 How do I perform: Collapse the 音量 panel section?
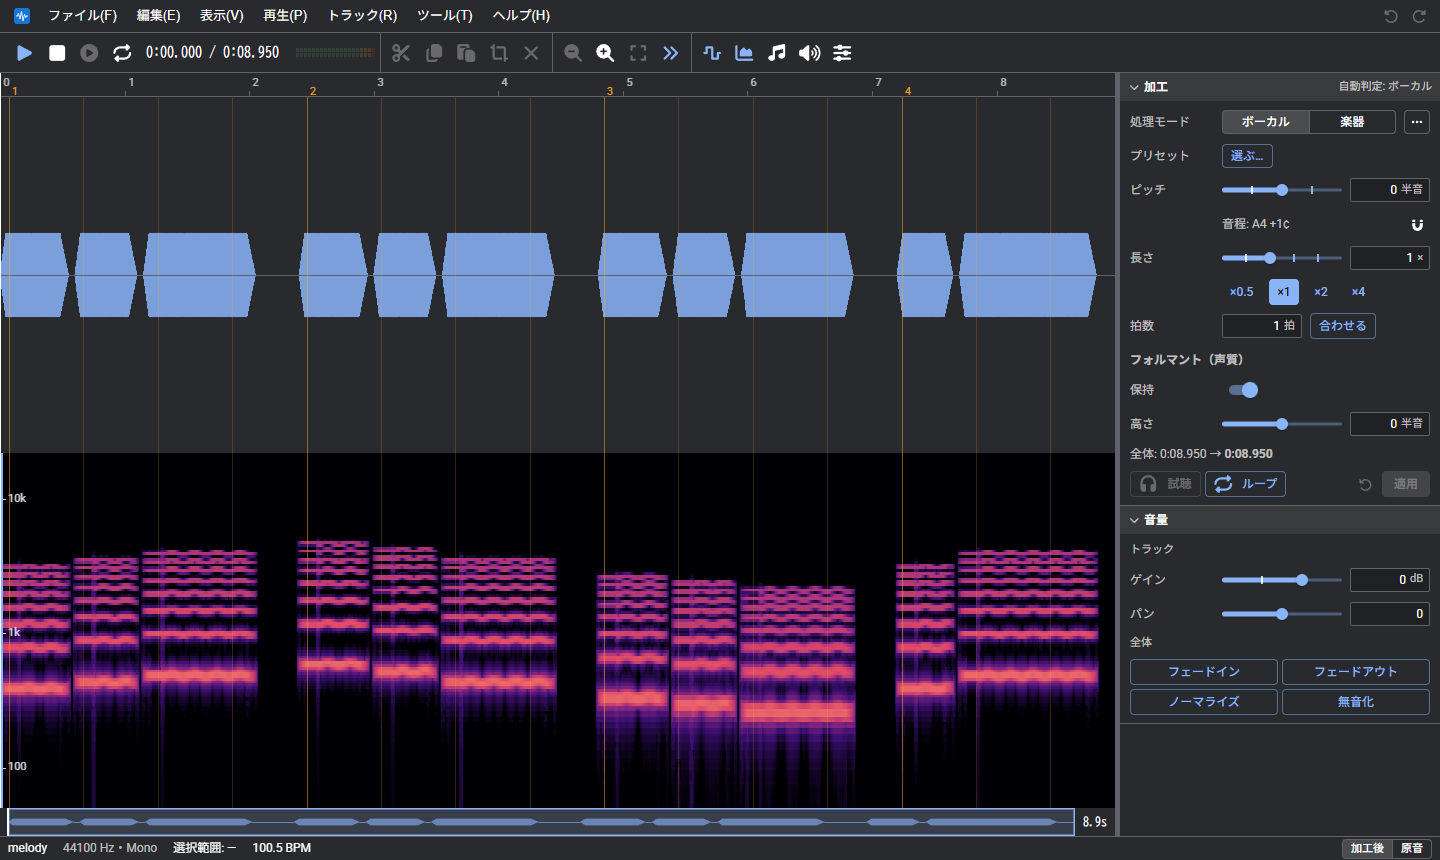(x=1135, y=520)
